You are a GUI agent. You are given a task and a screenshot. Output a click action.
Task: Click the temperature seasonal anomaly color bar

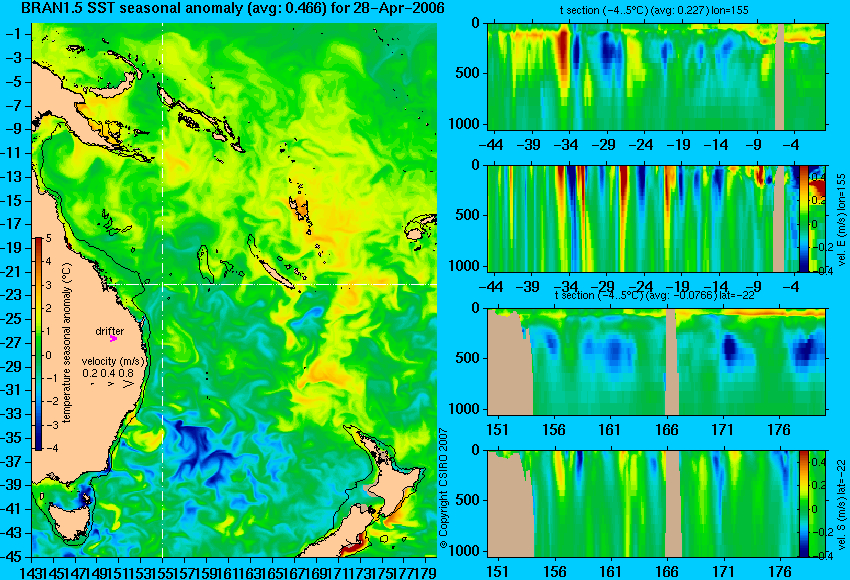(38, 344)
